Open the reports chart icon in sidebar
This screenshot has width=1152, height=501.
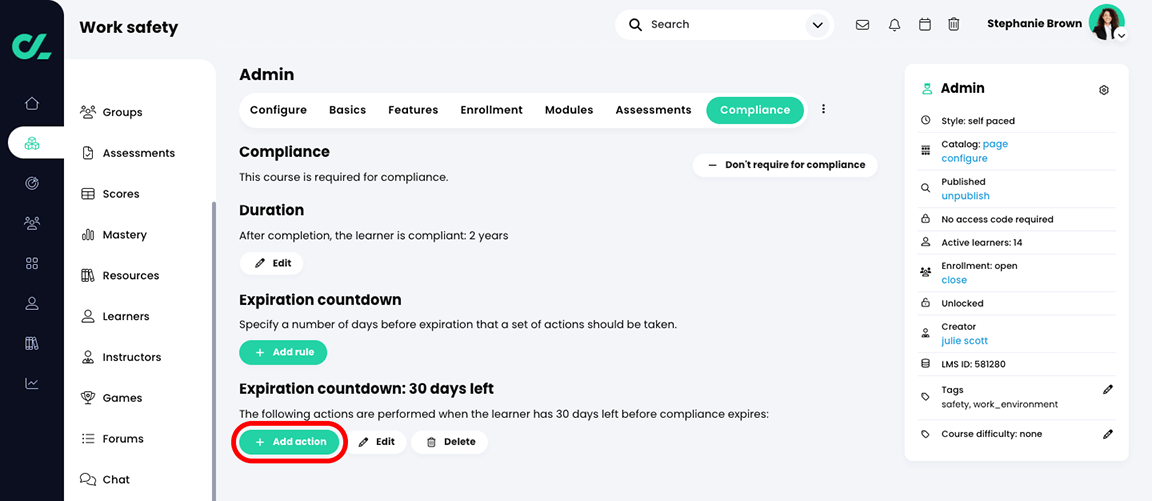[32, 383]
